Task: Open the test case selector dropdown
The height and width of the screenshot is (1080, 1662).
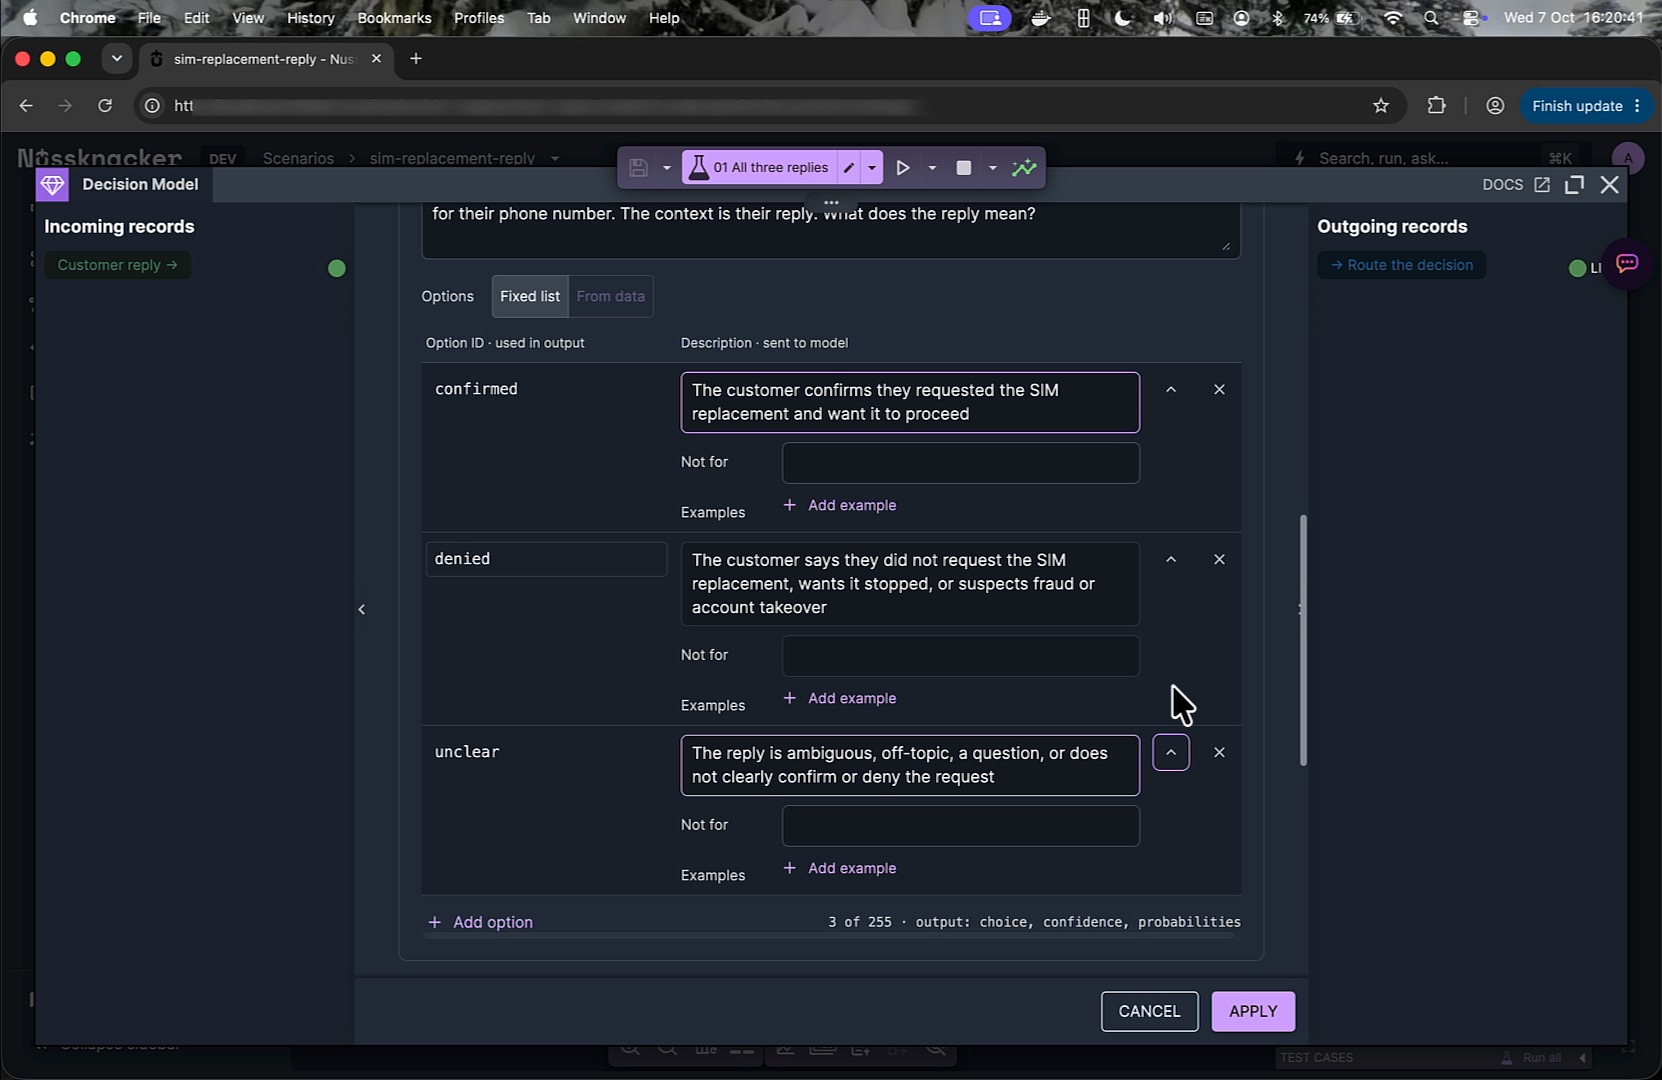Action: click(x=872, y=168)
